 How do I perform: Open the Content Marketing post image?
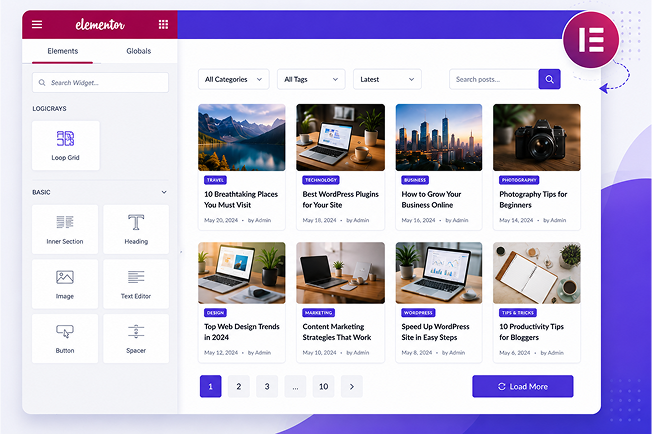pos(341,273)
